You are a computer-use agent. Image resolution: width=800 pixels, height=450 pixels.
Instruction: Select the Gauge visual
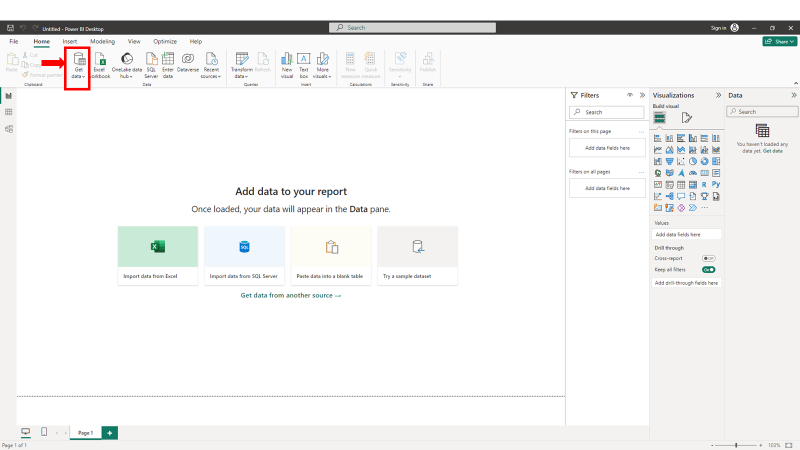(693, 173)
